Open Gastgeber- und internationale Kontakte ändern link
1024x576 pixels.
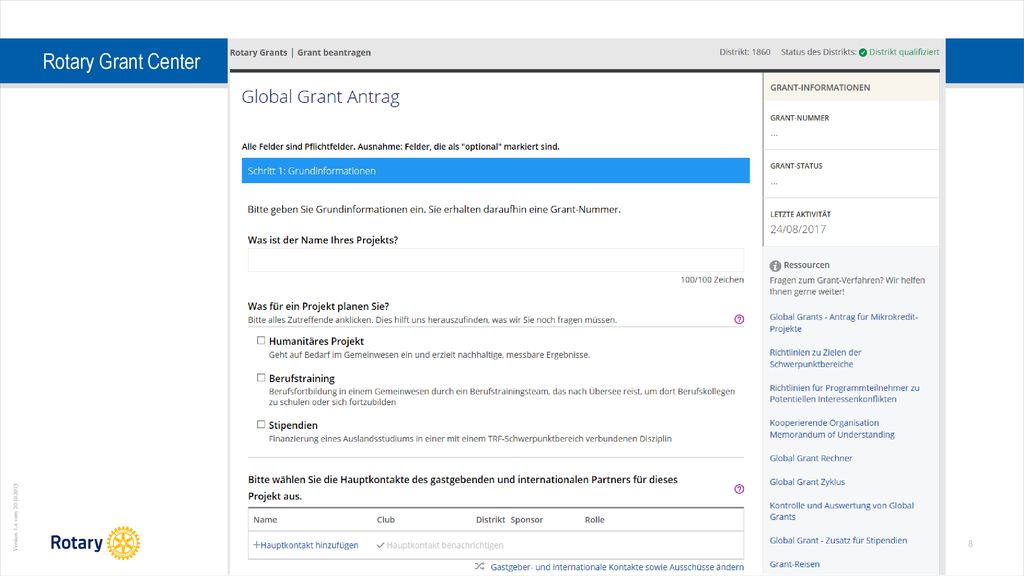617,567
